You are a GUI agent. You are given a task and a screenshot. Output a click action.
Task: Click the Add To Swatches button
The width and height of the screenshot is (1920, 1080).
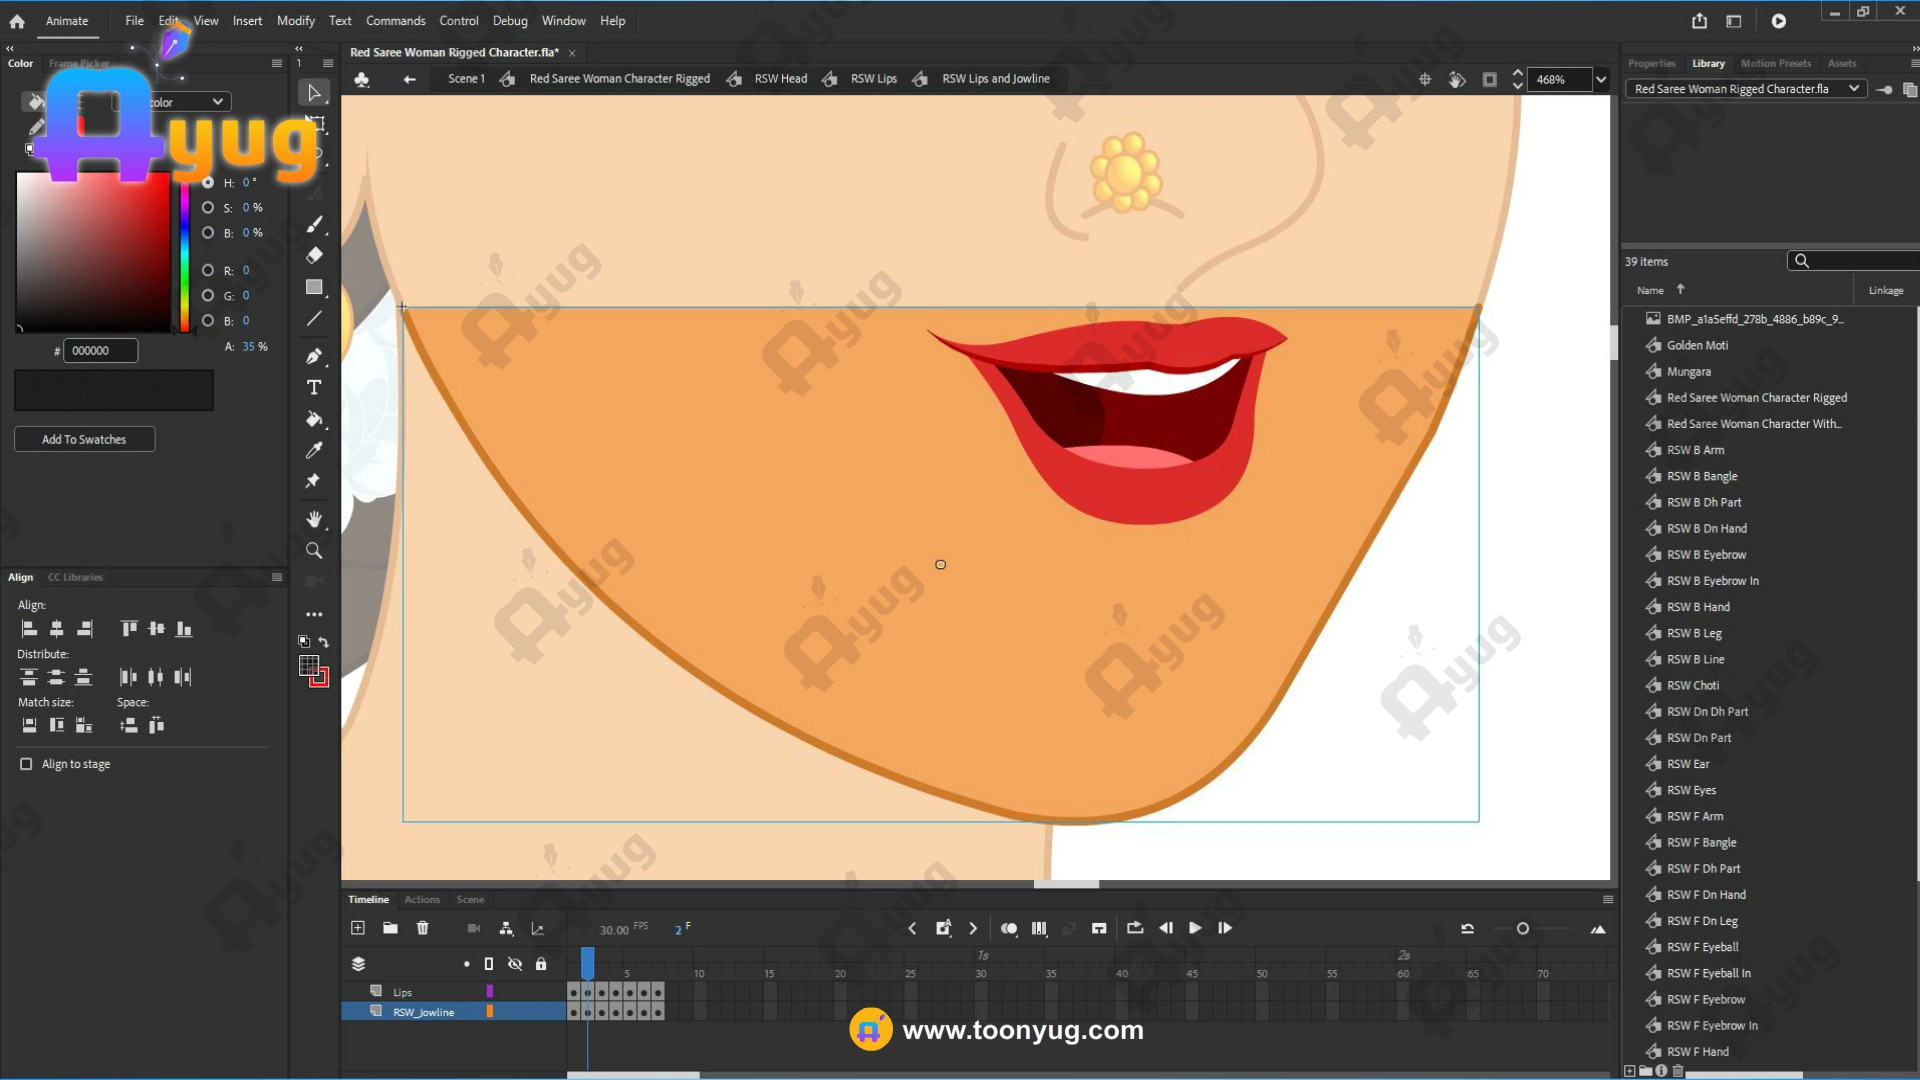pyautogui.click(x=84, y=439)
